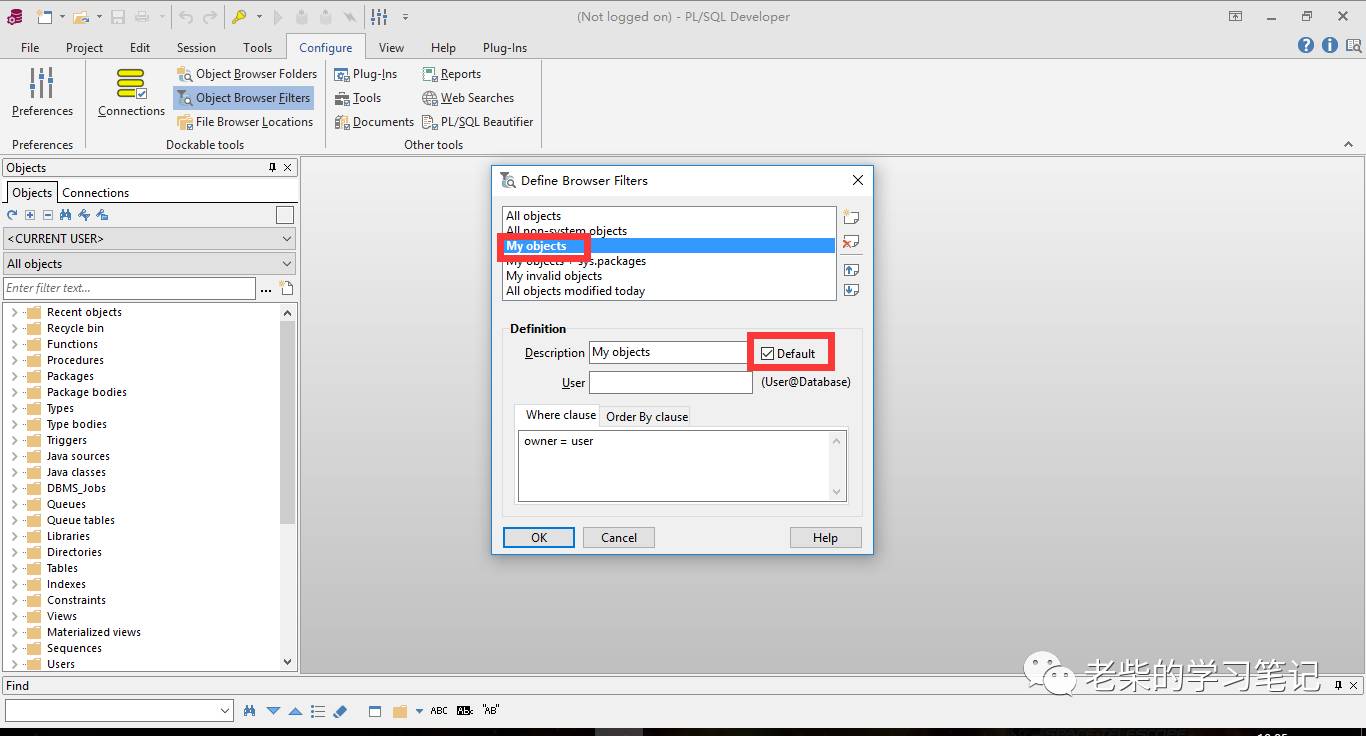
Task: Click the Description field containing "My objects"
Action: pyautogui.click(x=670, y=353)
